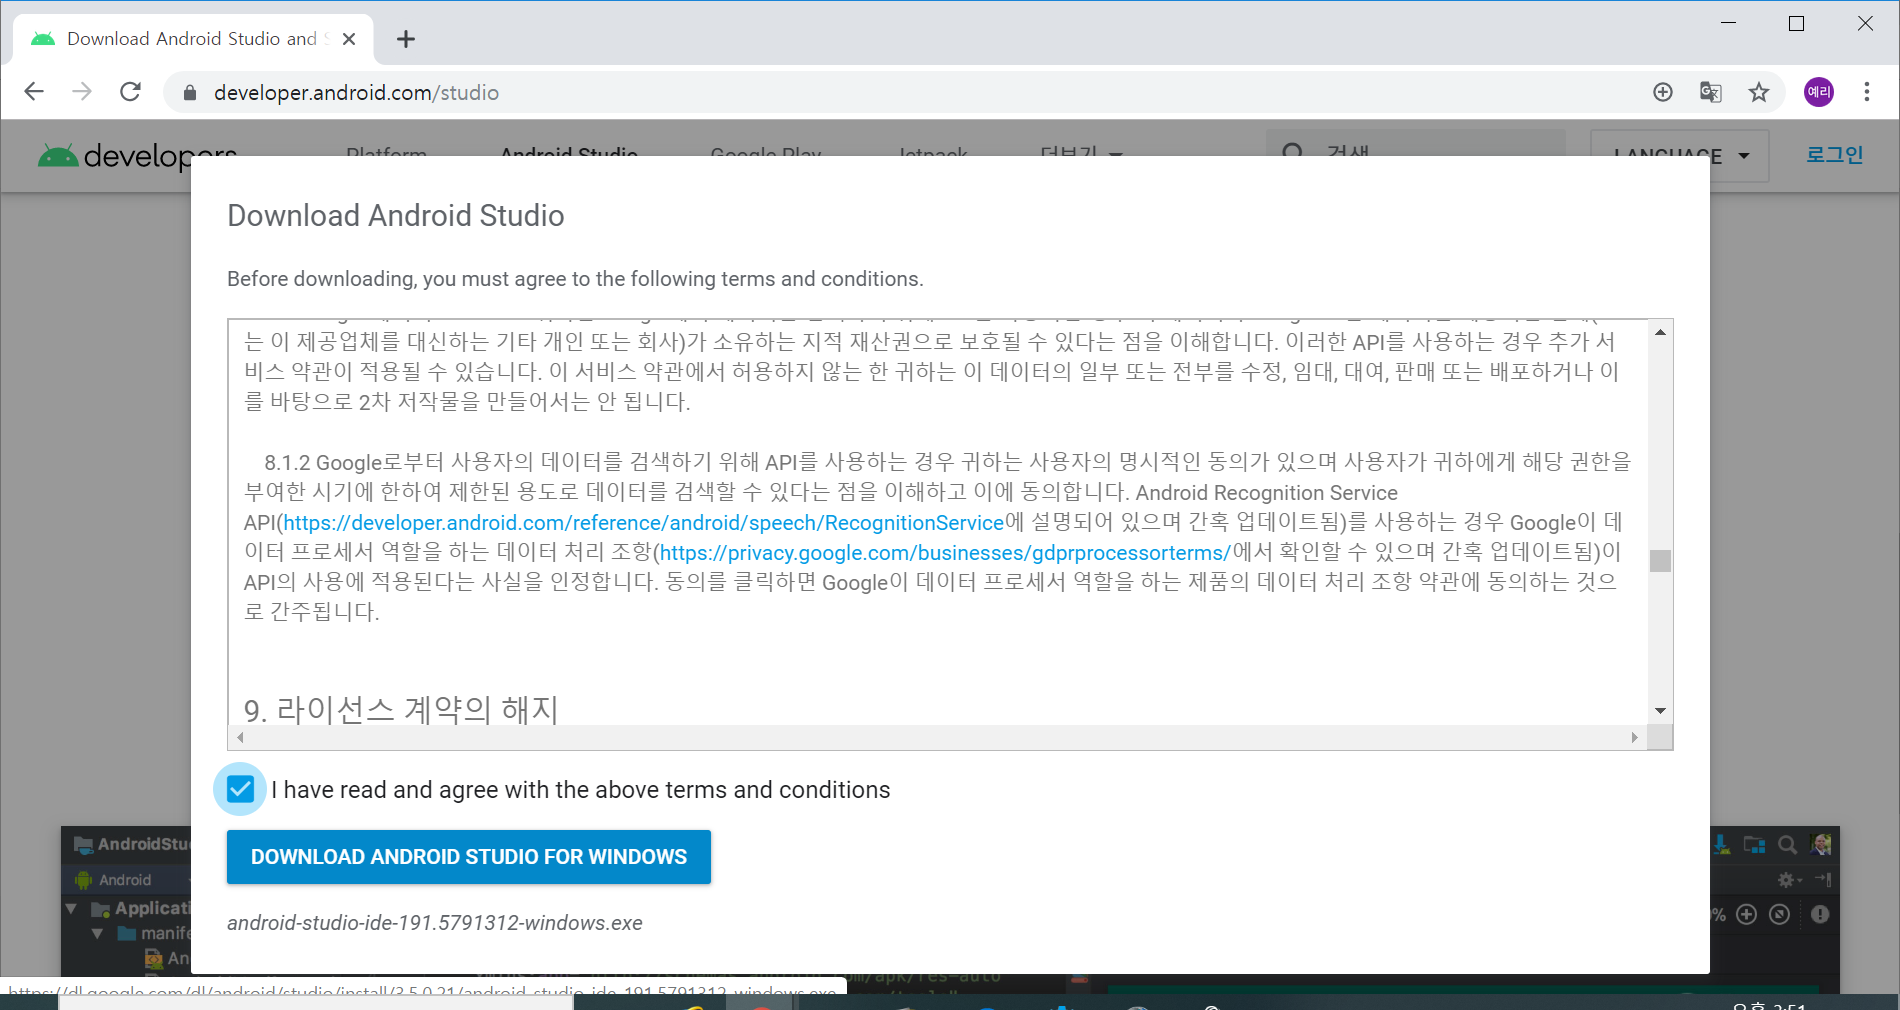Click the Android developers logo
This screenshot has width=1900, height=1010.
pos(137,155)
